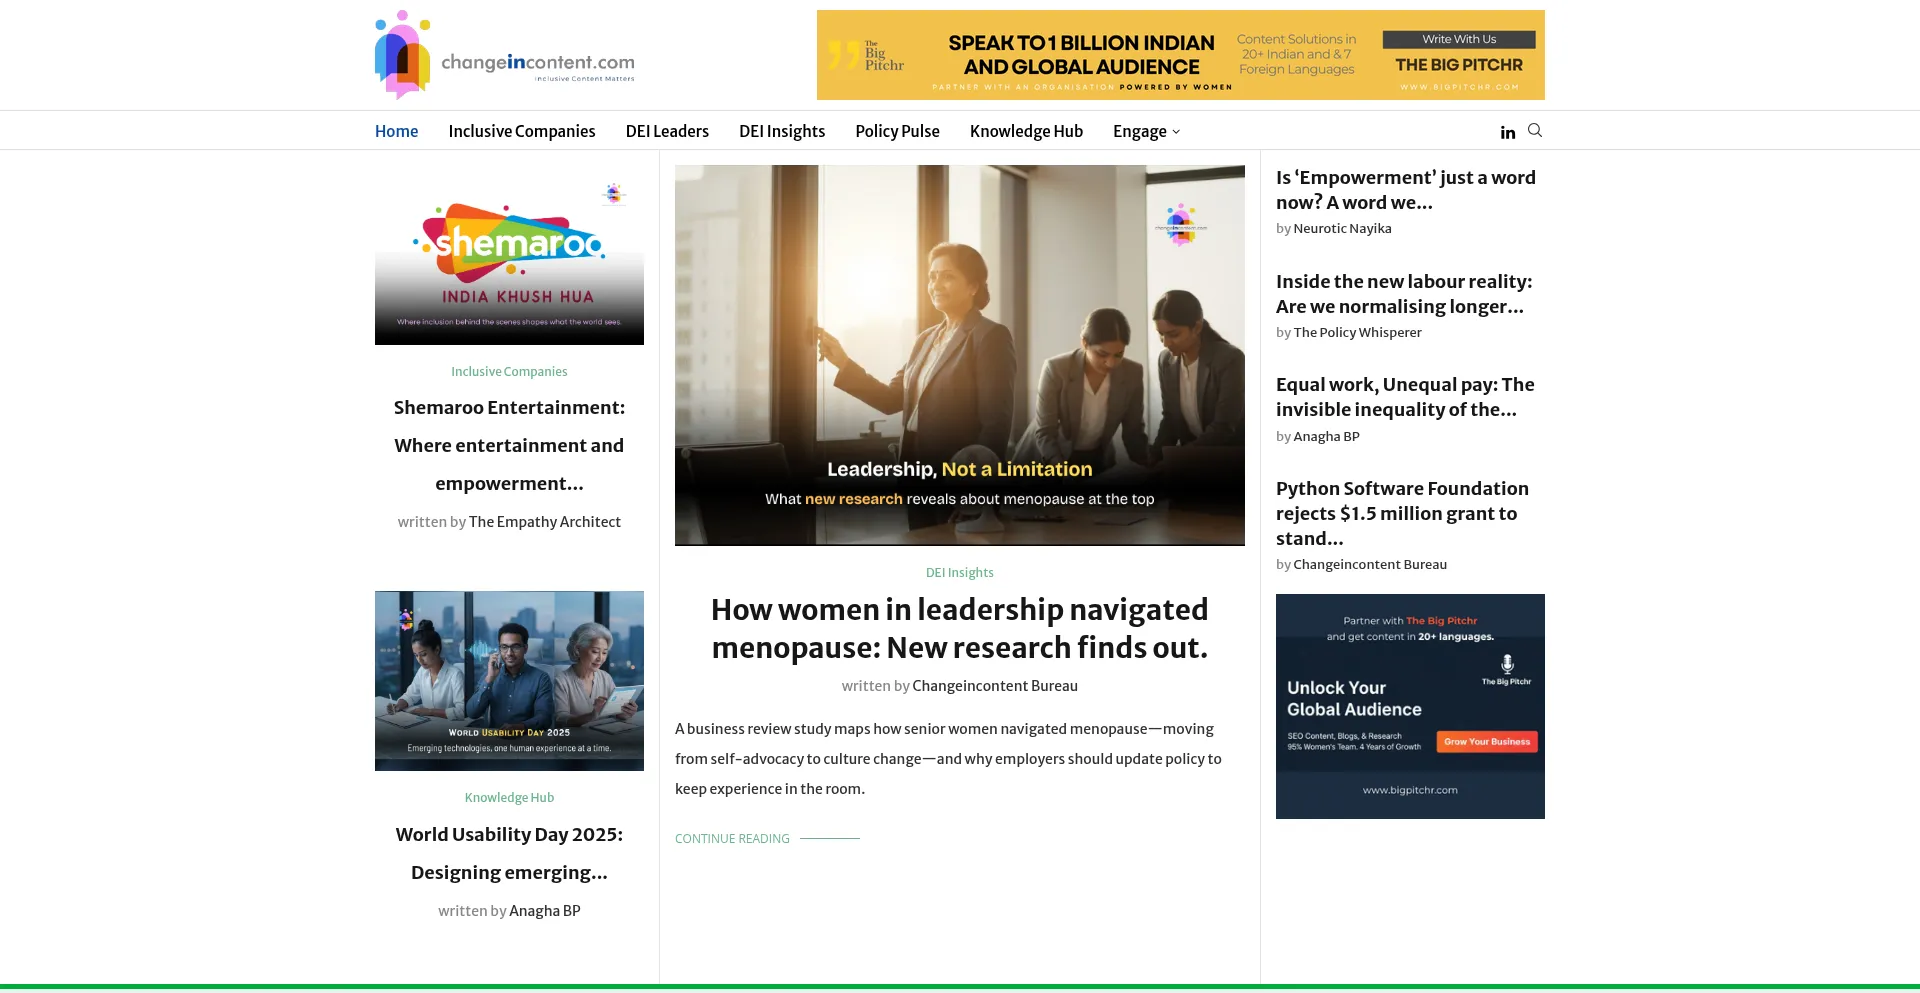The image size is (1920, 993).
Task: Expand the Engage dropdown menu
Action: click(x=1146, y=131)
